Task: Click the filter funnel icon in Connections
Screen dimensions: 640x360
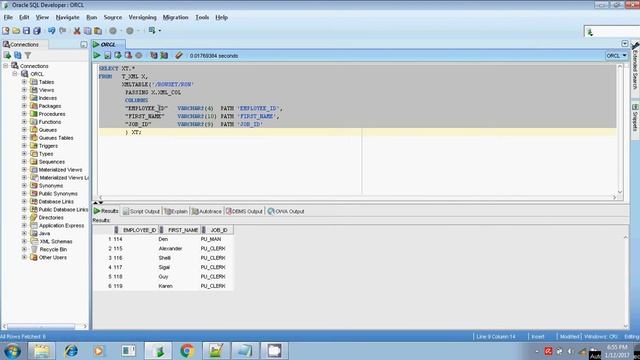Action: pos(28,55)
